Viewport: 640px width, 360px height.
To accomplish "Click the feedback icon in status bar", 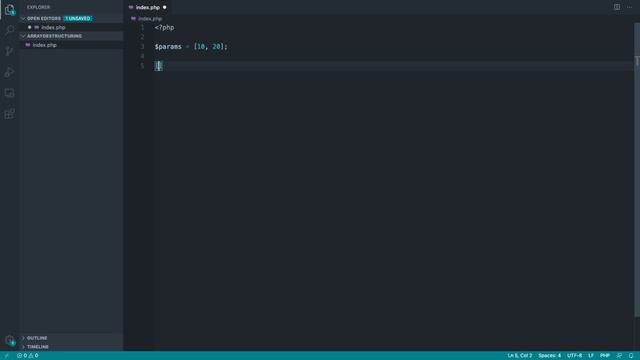I will coord(619,356).
